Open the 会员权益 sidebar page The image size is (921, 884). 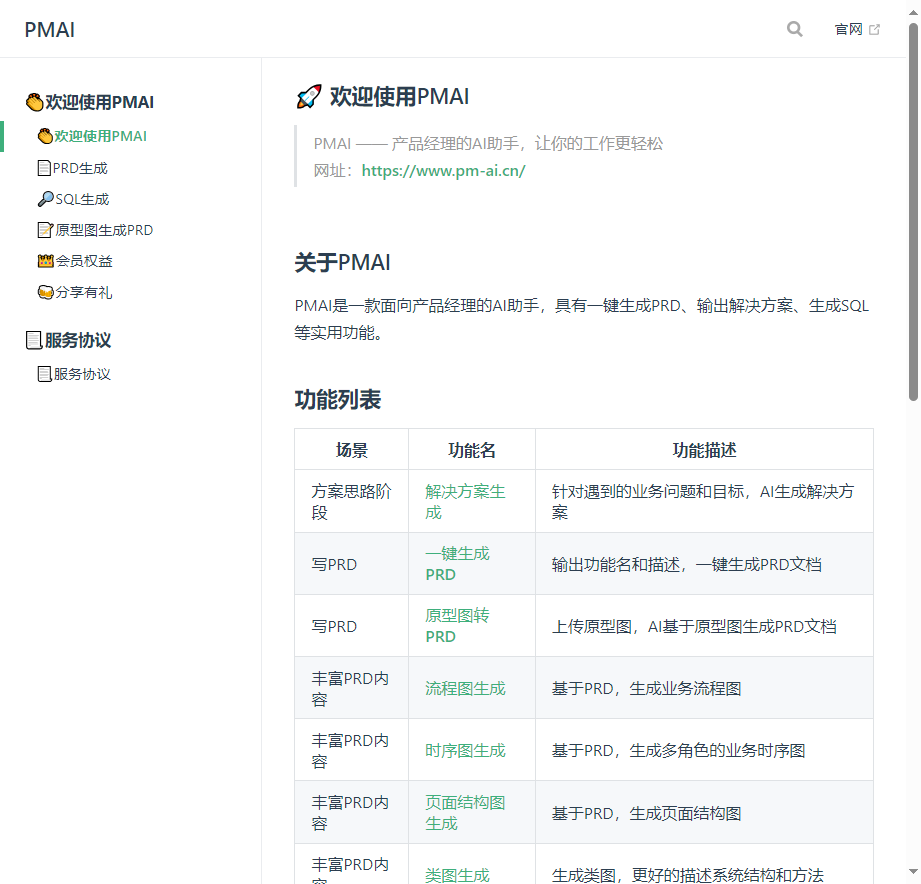(x=75, y=261)
